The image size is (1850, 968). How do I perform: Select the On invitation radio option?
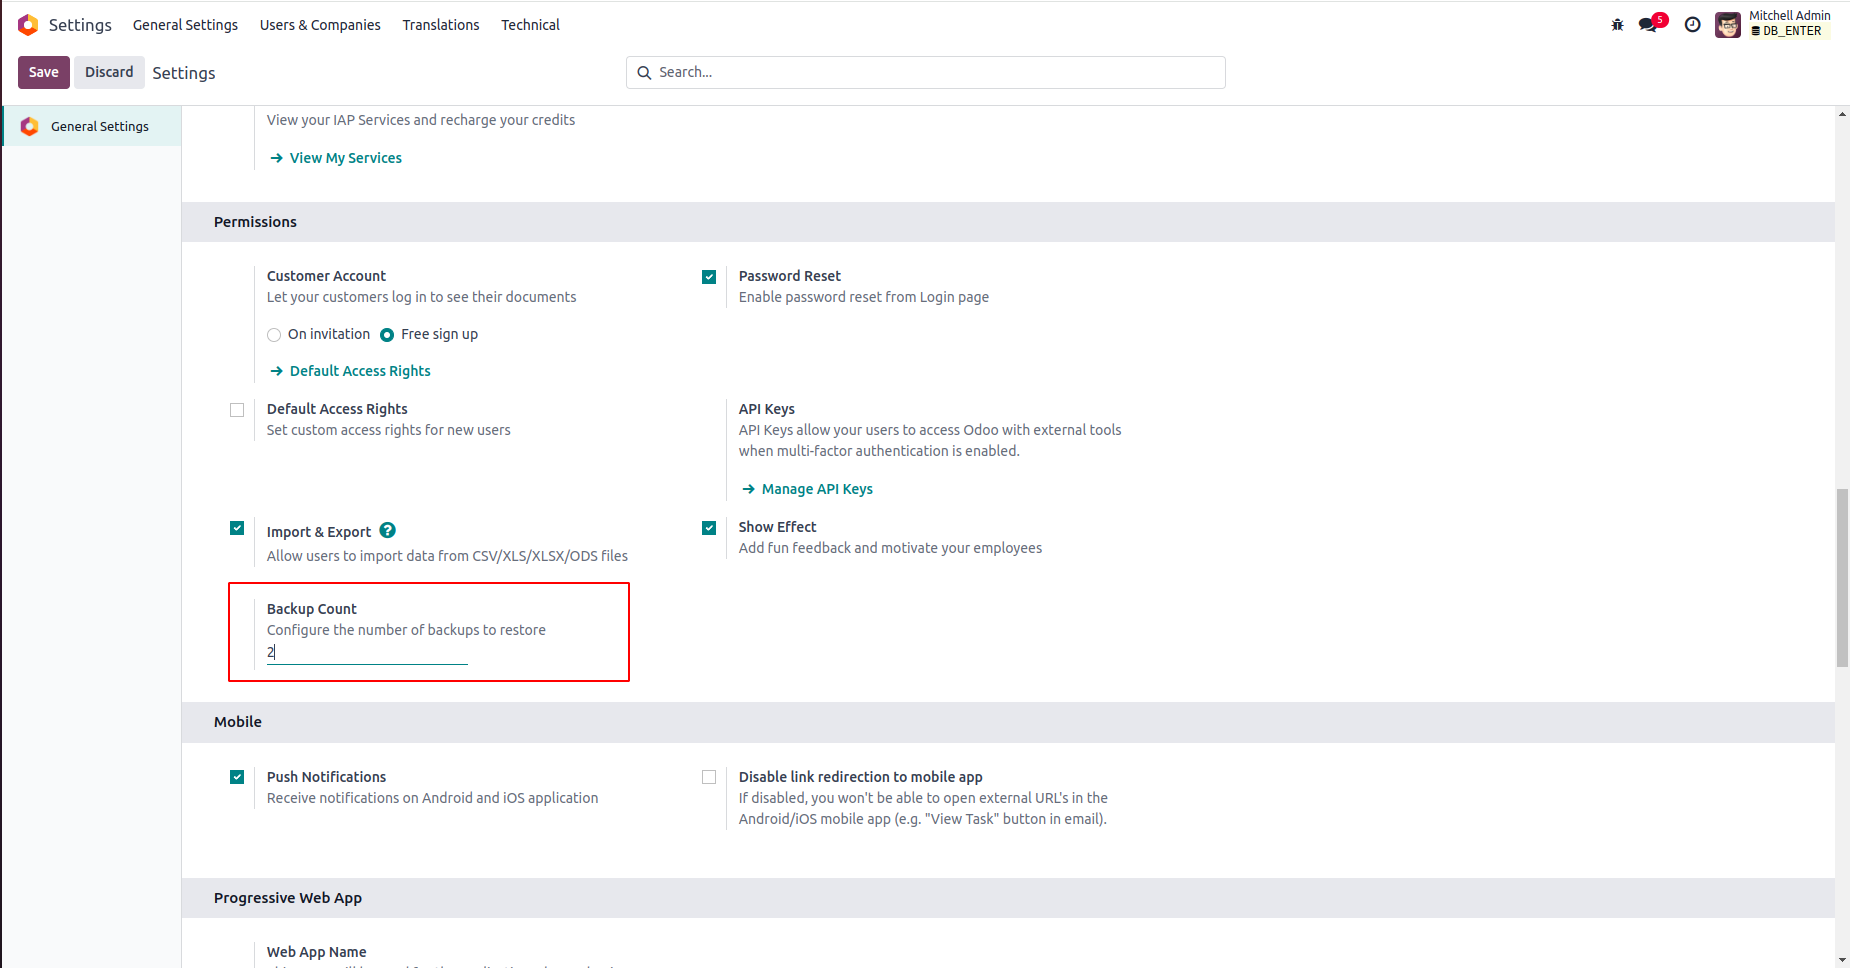click(274, 335)
